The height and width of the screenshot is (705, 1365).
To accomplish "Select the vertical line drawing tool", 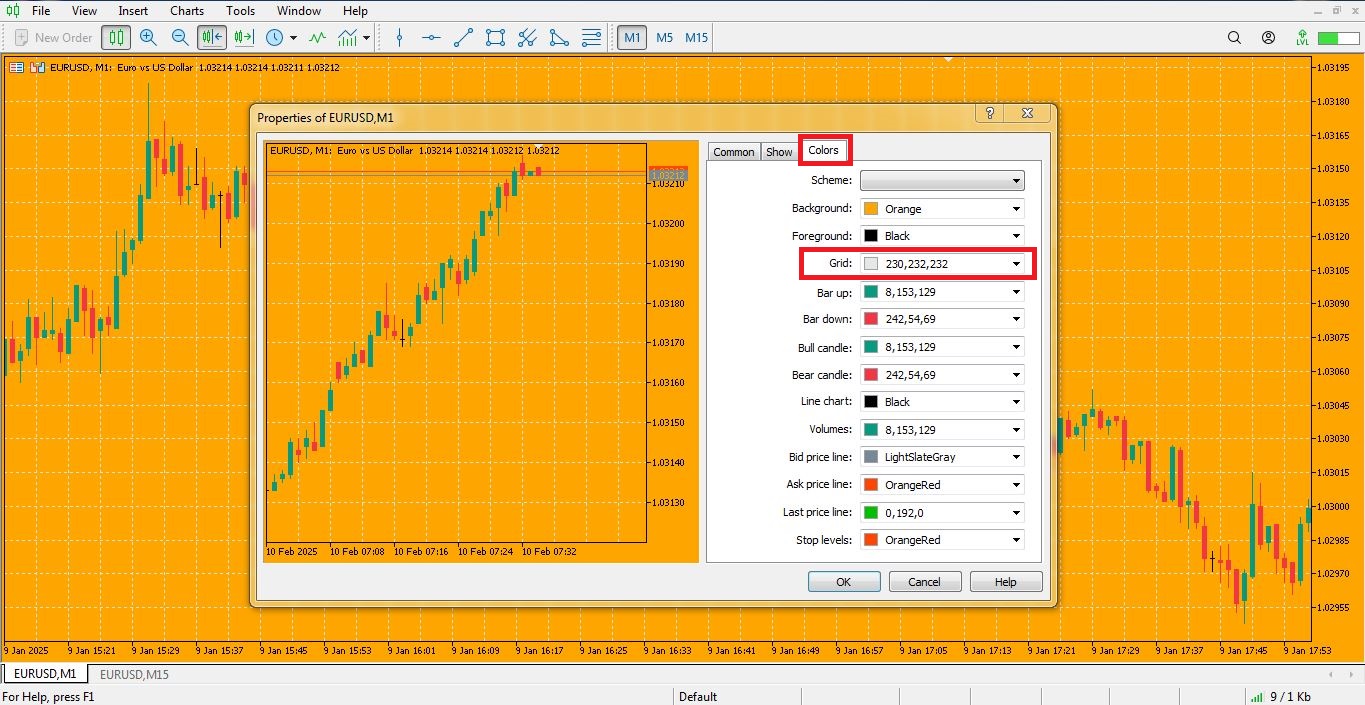I will [x=399, y=38].
